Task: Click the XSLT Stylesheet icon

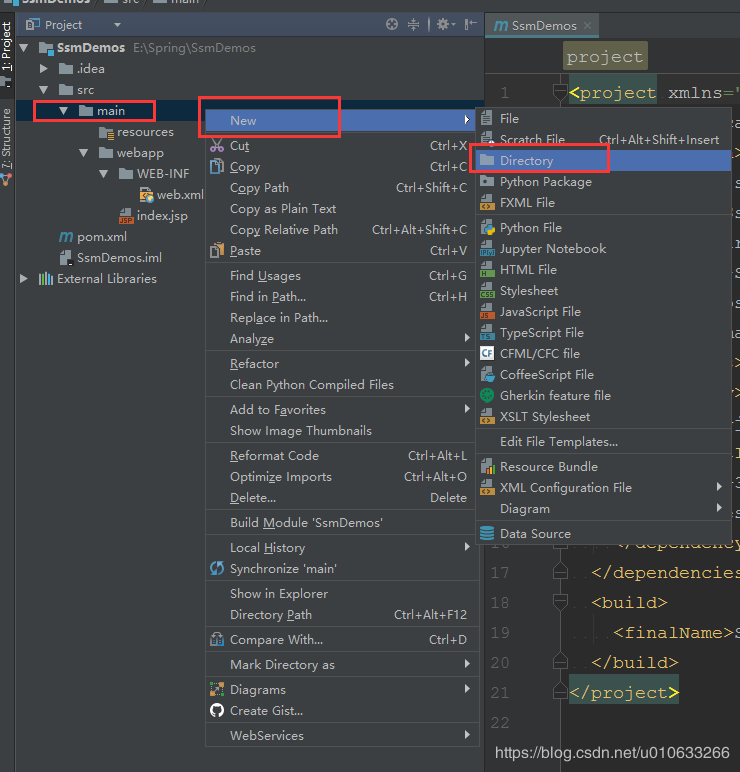Action: pyautogui.click(x=487, y=417)
